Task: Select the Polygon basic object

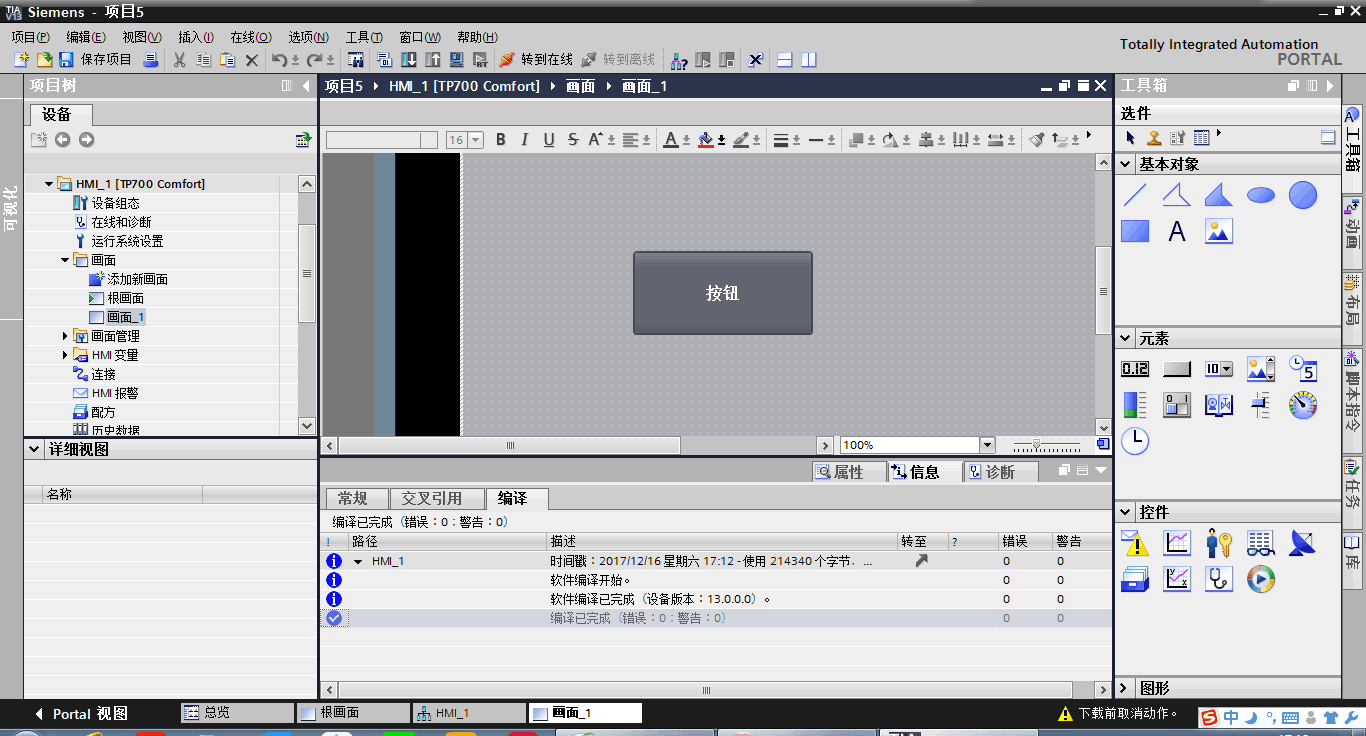Action: click(1219, 195)
